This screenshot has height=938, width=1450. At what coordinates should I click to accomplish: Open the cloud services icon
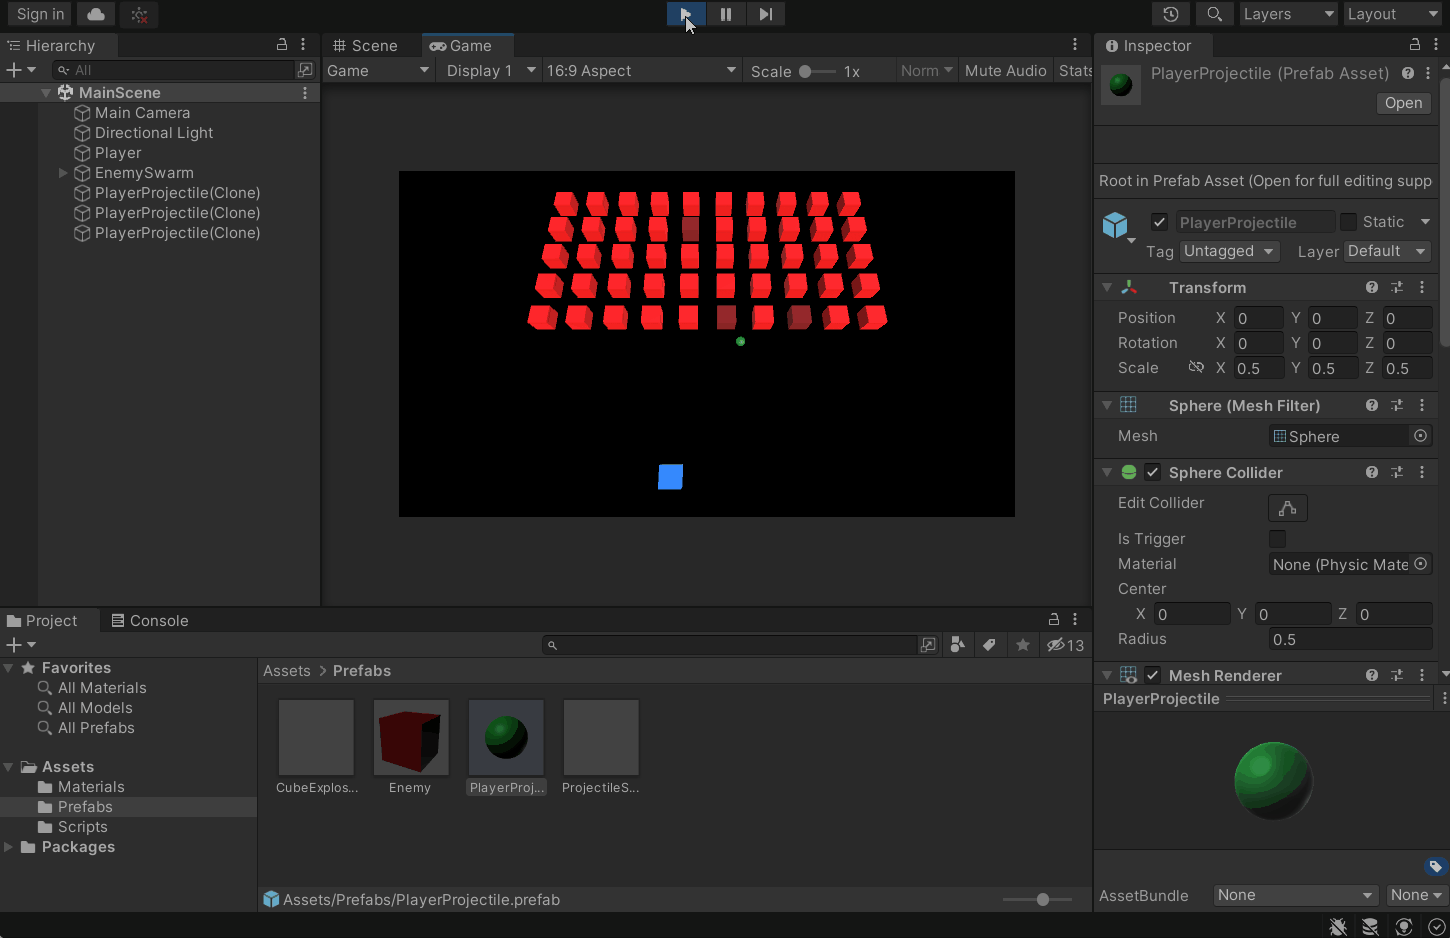pos(96,14)
